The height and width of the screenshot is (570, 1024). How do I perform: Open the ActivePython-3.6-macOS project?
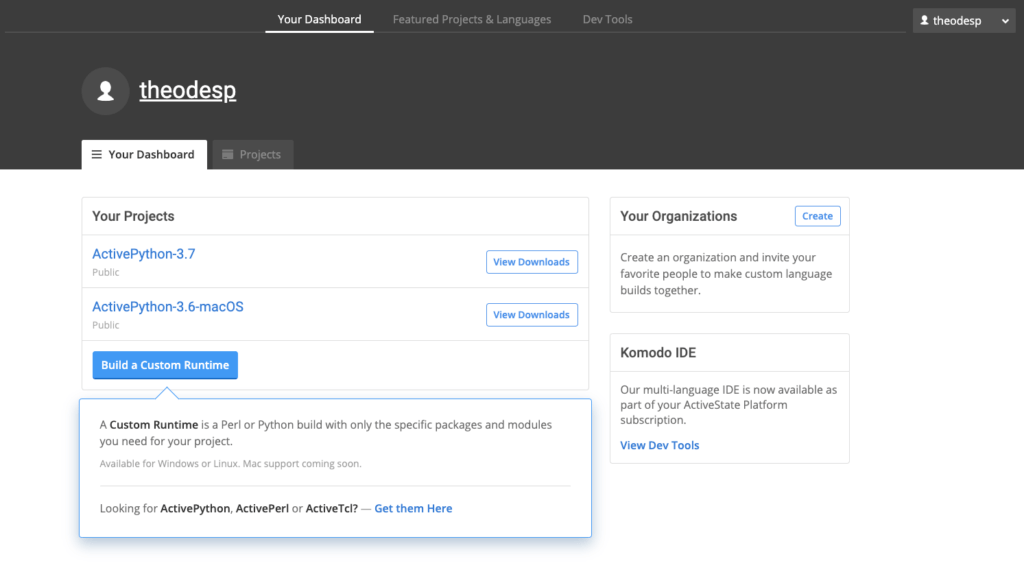pos(167,307)
